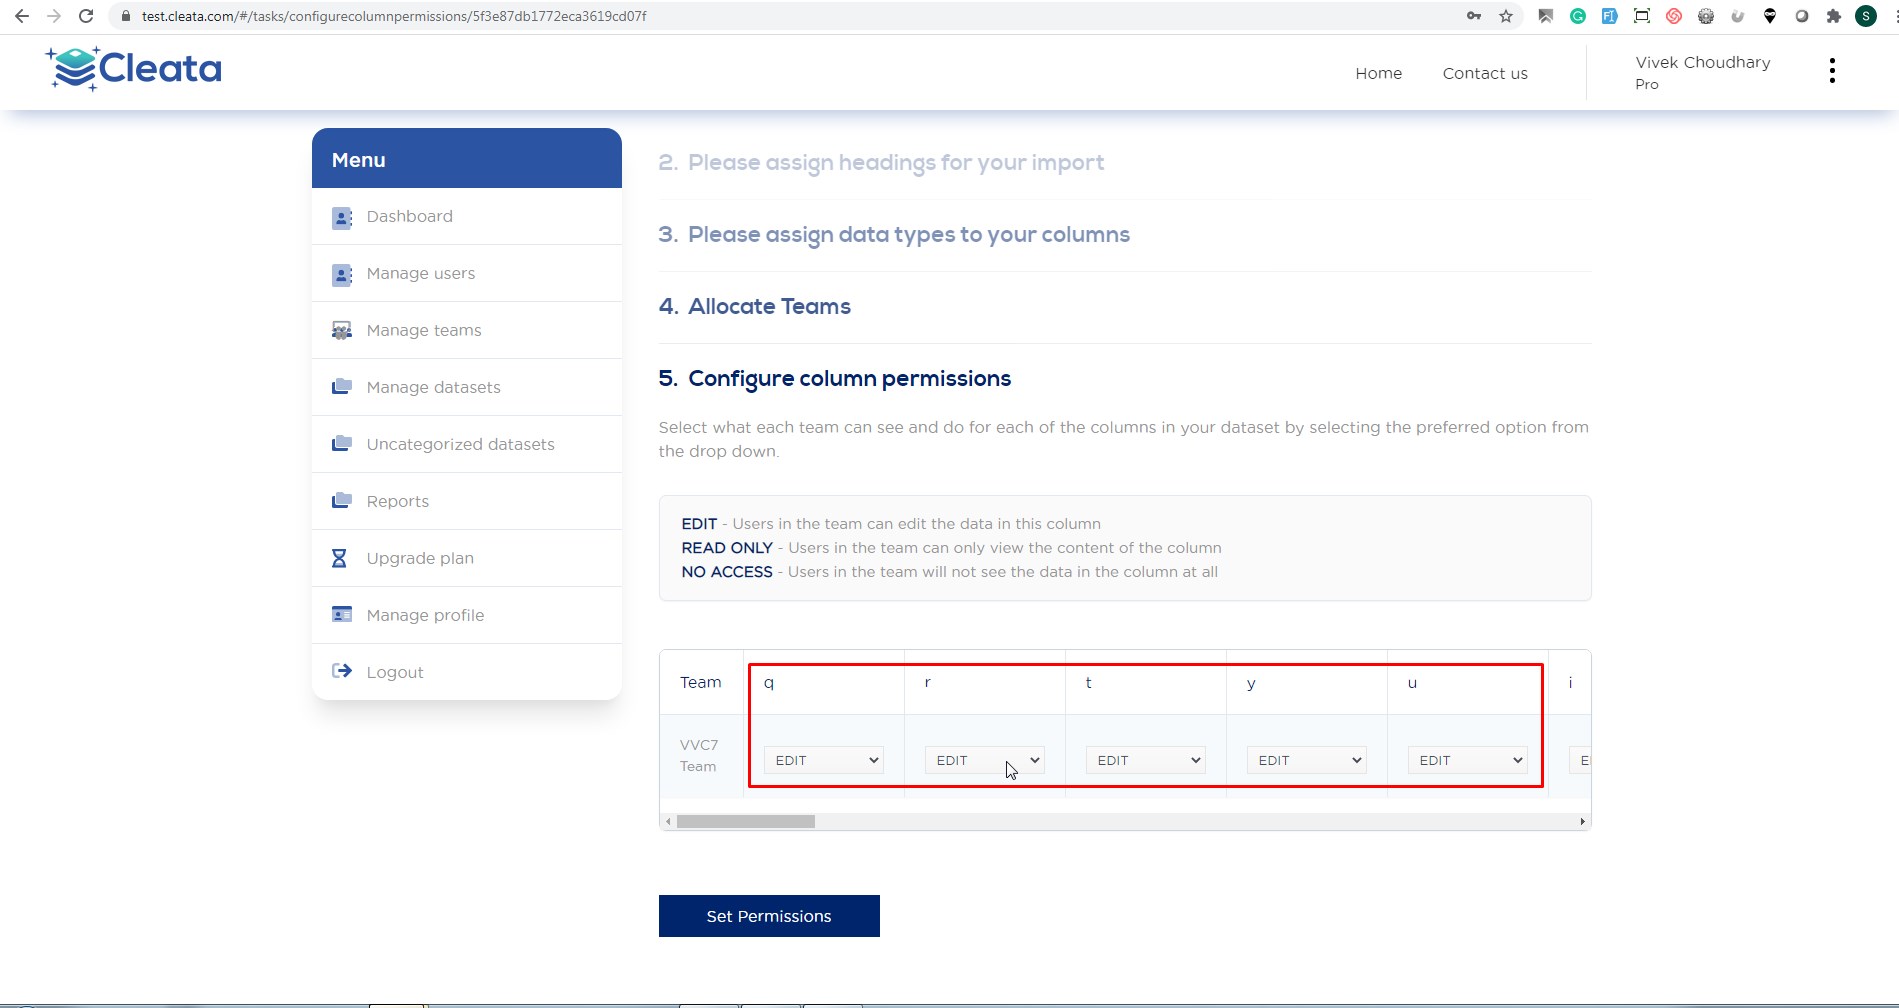Click the Logout arrow icon
The width and height of the screenshot is (1899, 1008).
[x=341, y=671]
